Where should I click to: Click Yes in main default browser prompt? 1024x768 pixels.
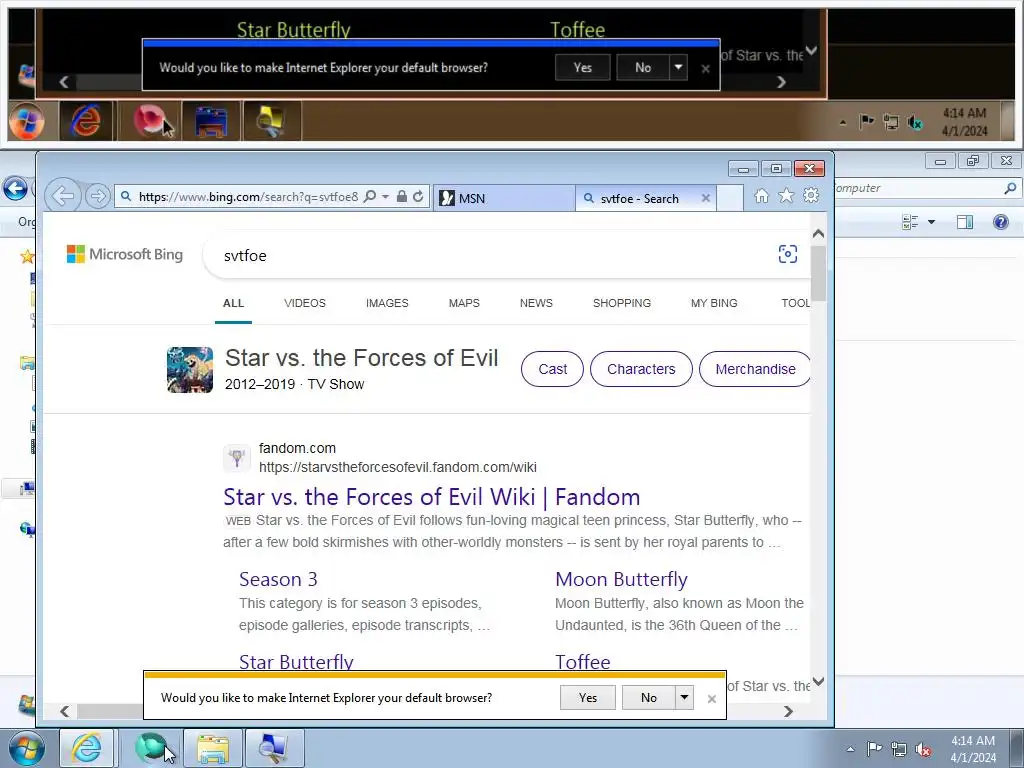coord(588,697)
